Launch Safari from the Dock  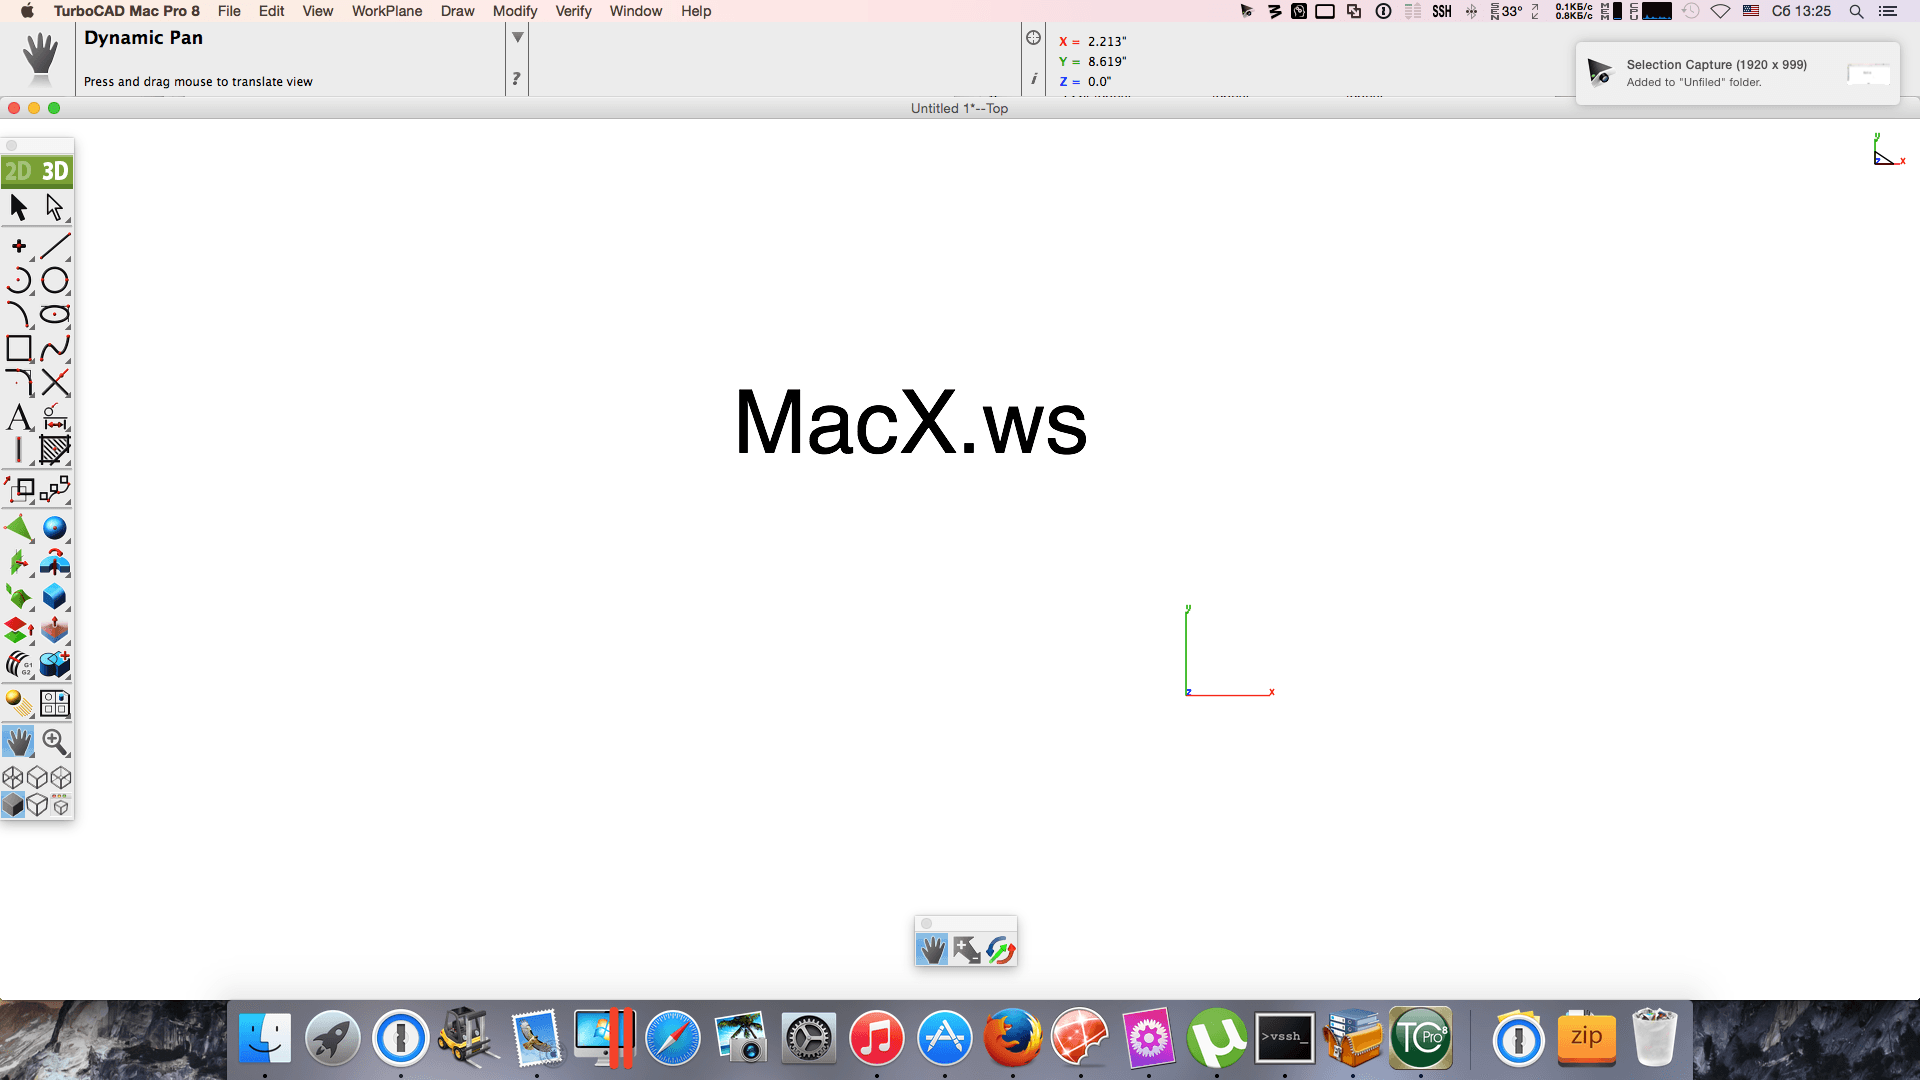click(673, 1038)
